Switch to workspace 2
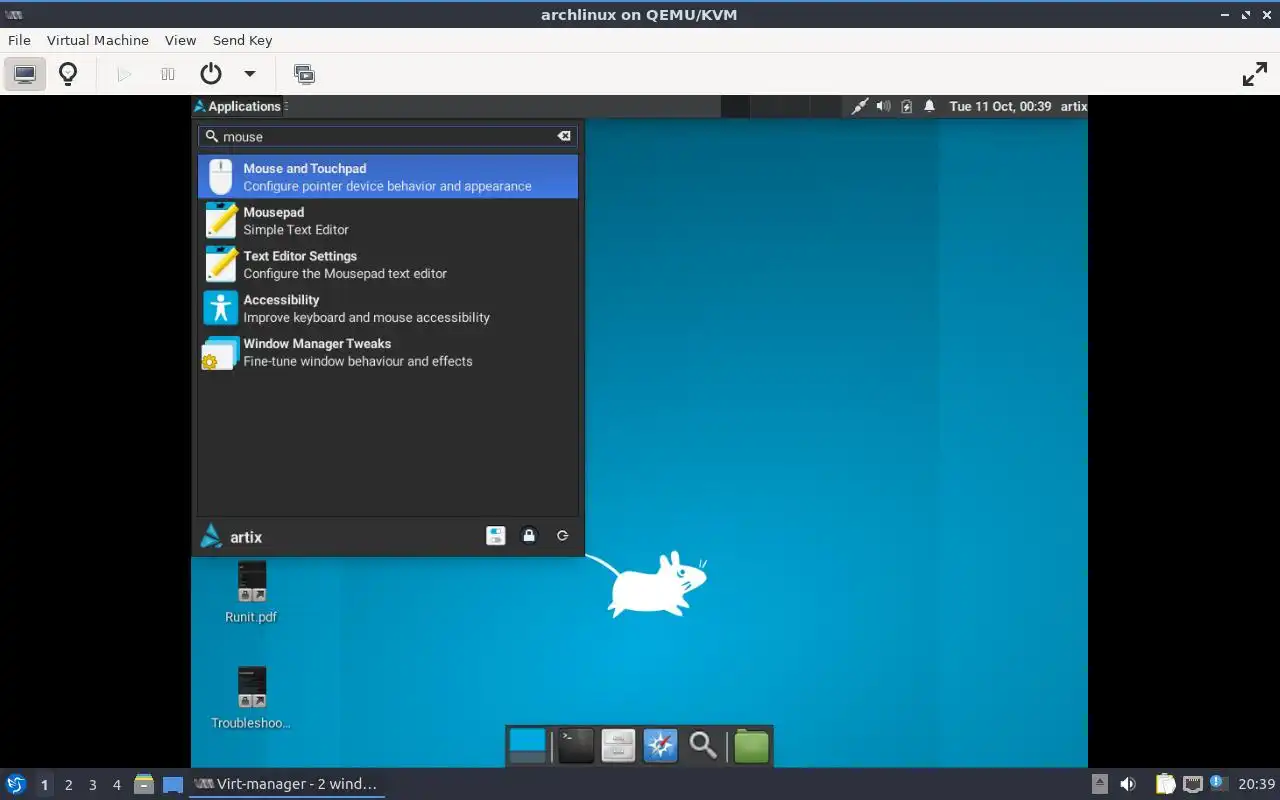This screenshot has width=1280, height=800. [68, 785]
